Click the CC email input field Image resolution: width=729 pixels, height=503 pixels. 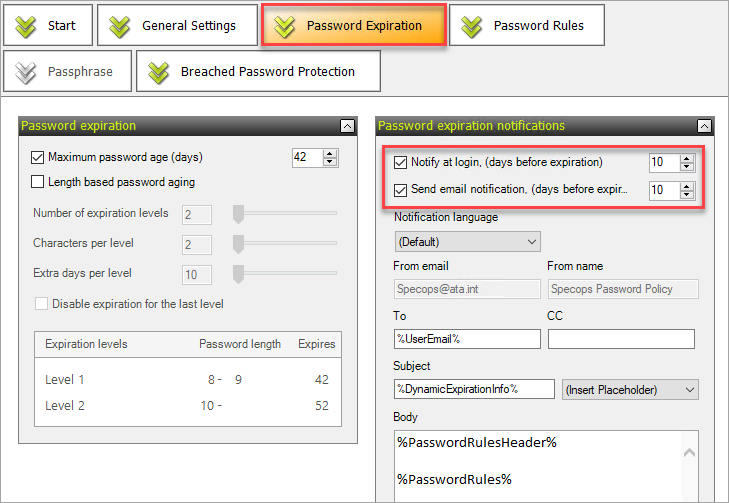[621, 339]
